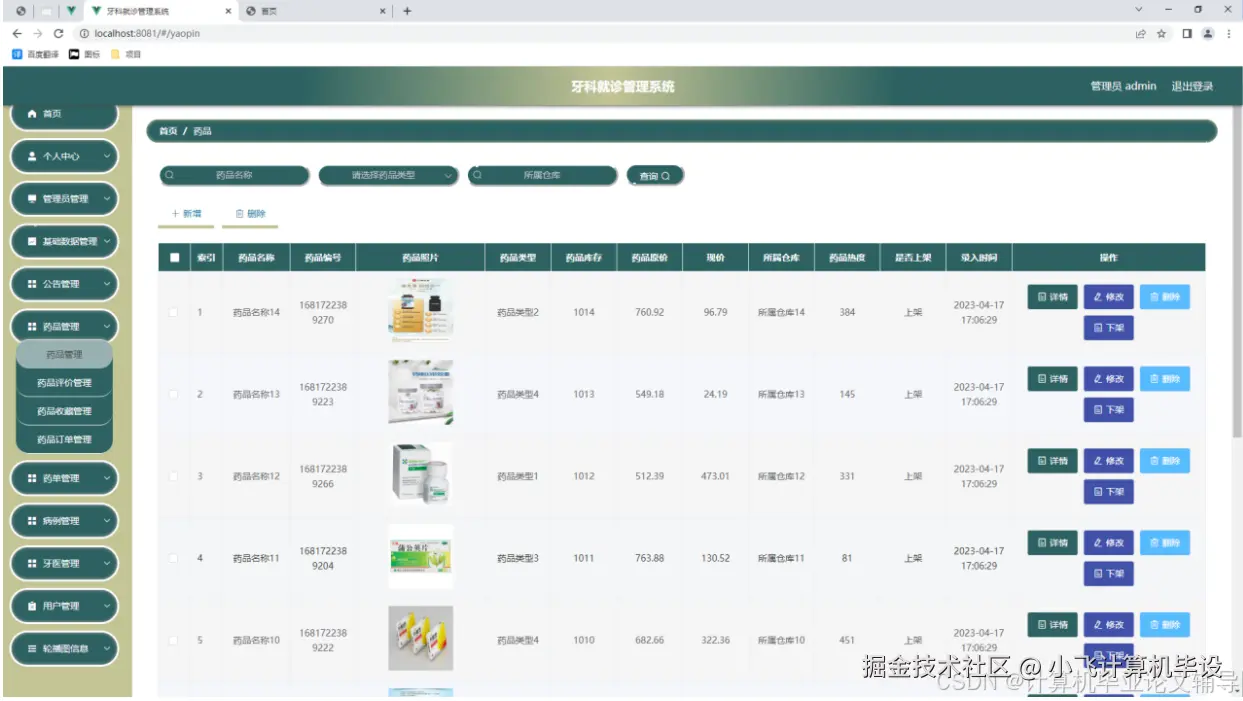Click the plus icon on 新增 button
Image resolution: width=1243 pixels, height=701 pixels.
click(177, 213)
